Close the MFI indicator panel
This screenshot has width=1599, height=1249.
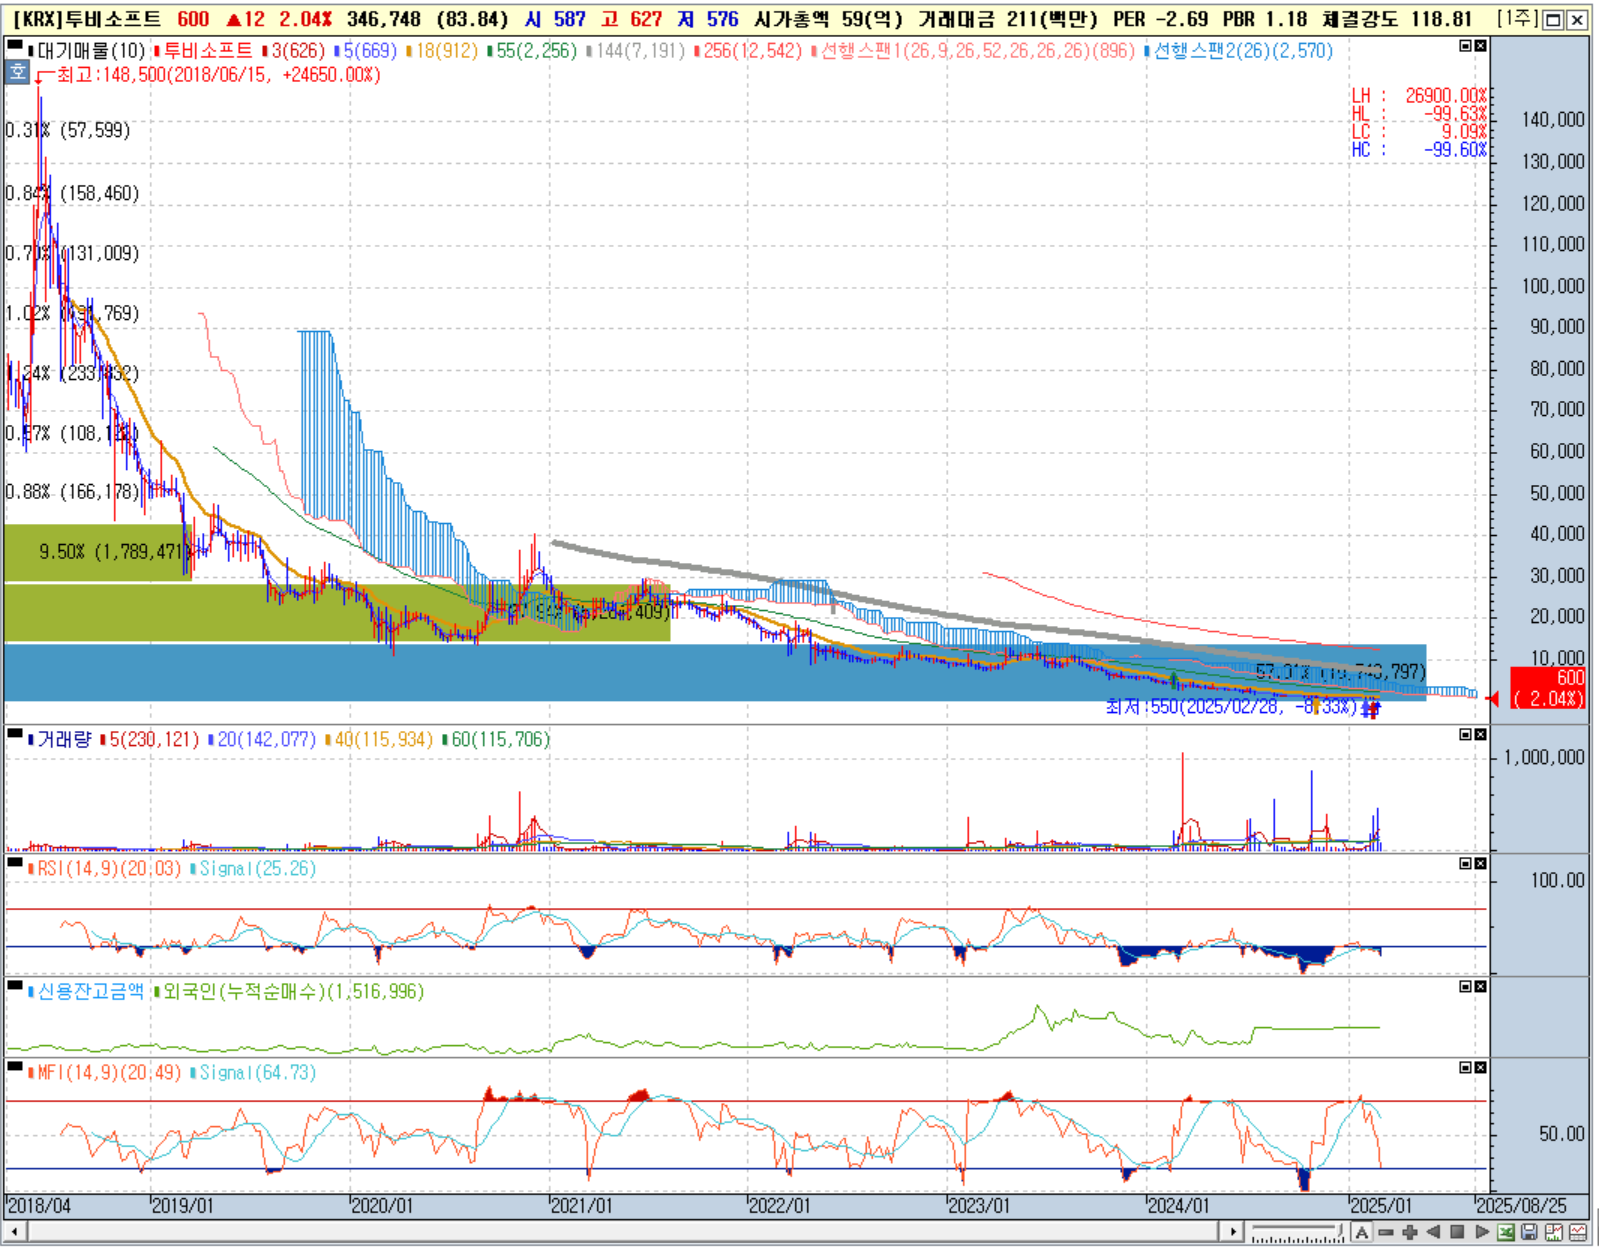[x=1481, y=1068]
